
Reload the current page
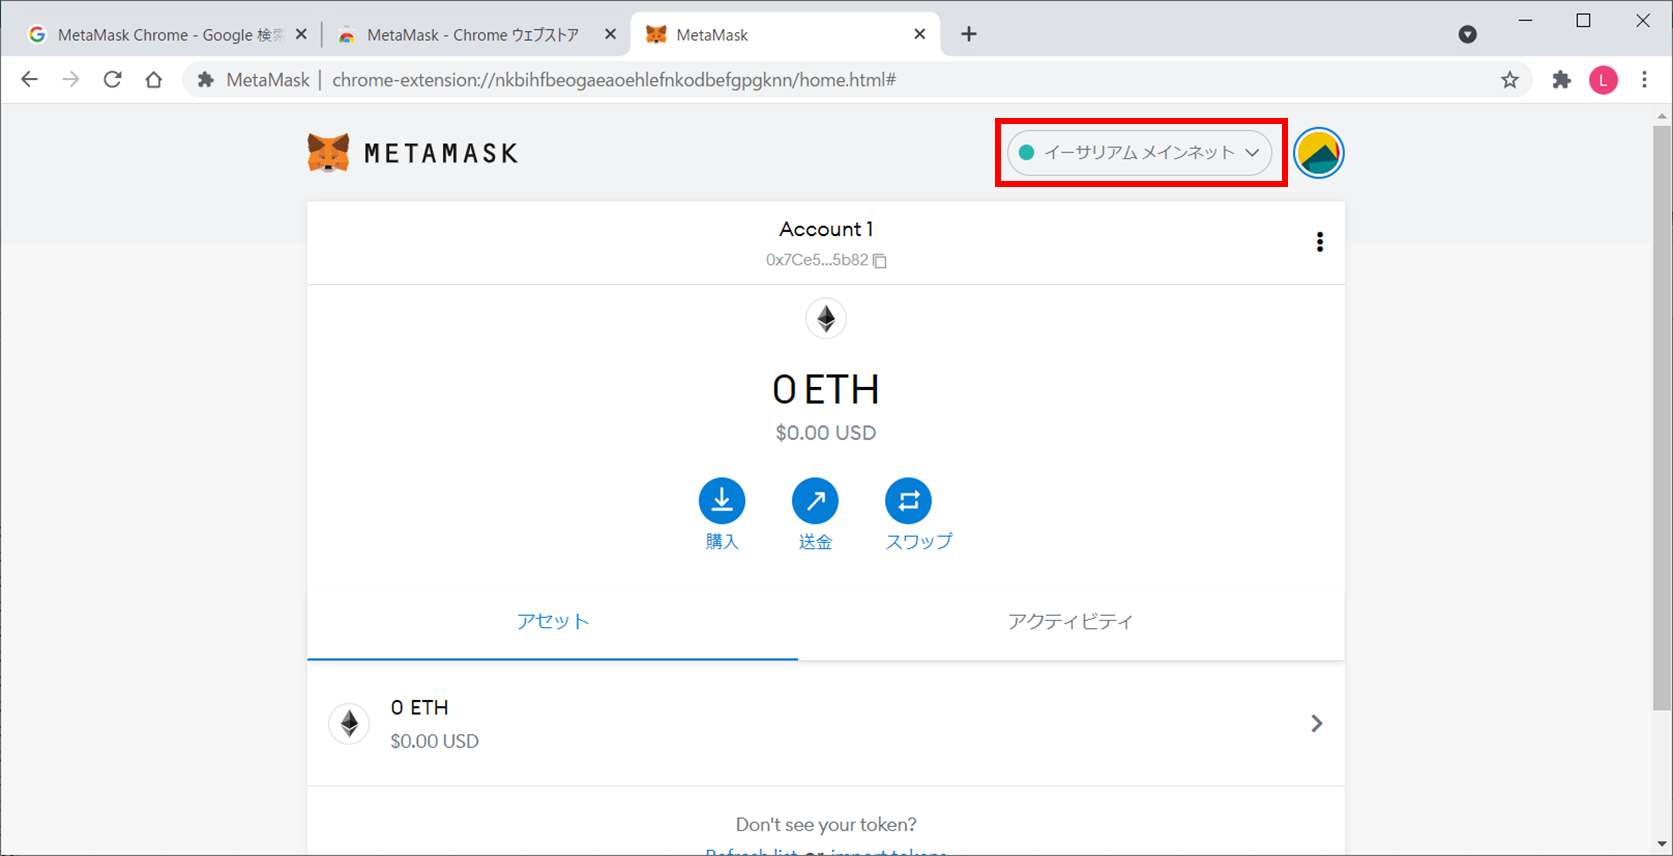(112, 80)
